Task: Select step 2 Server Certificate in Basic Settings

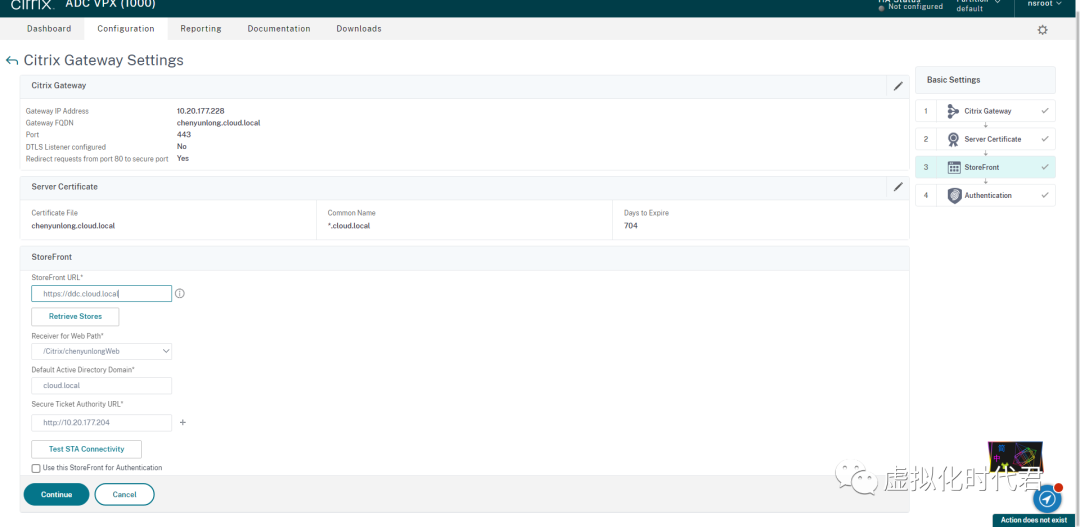Action: click(x=985, y=139)
